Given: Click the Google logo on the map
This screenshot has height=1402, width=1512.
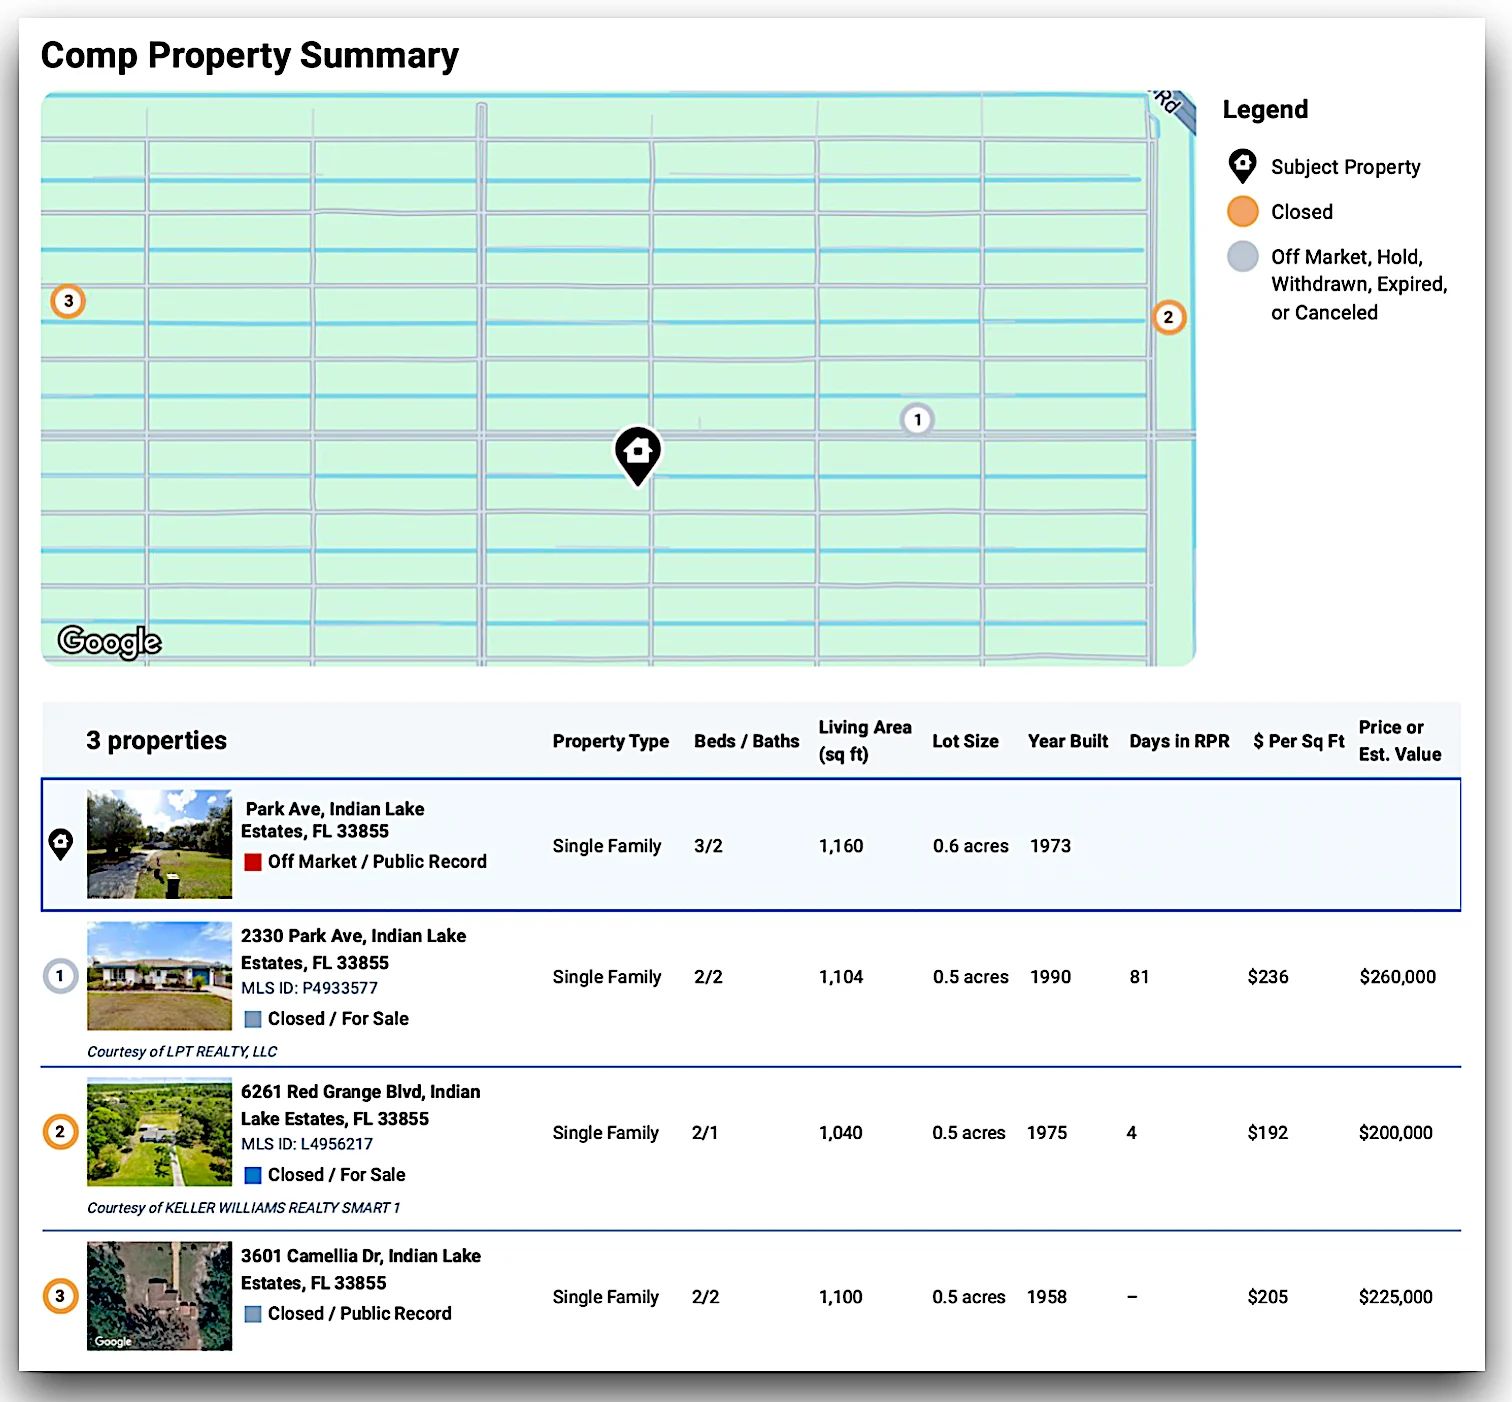Looking at the screenshot, I should click(110, 641).
